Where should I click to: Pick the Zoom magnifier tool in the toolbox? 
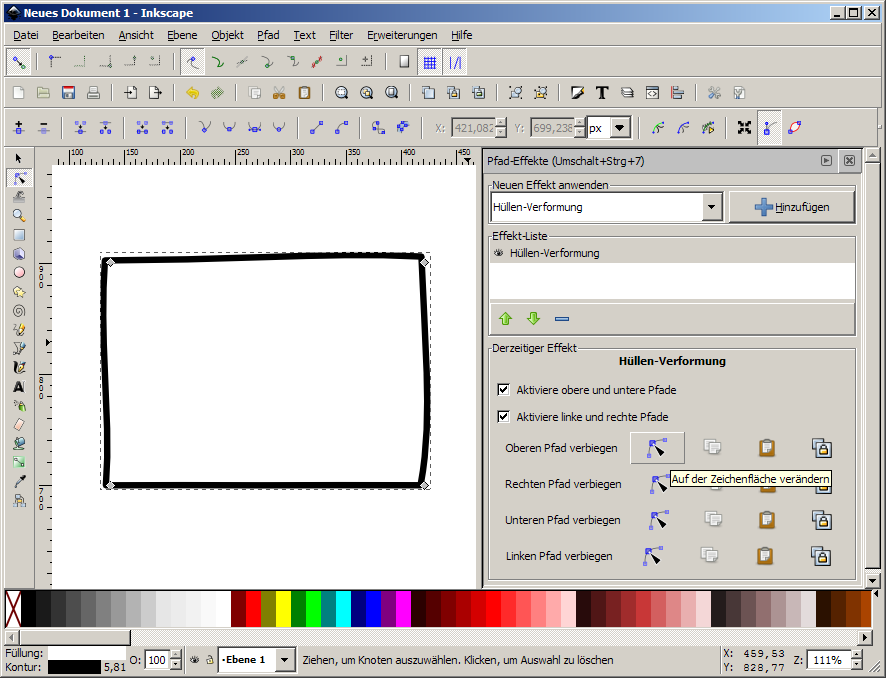tap(18, 215)
